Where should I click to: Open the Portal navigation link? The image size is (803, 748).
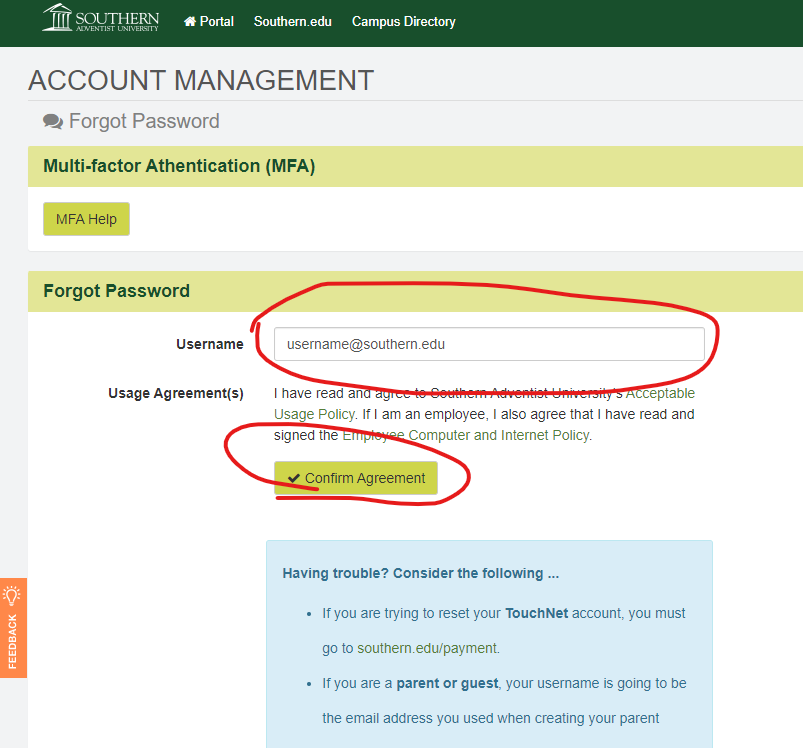tap(216, 21)
